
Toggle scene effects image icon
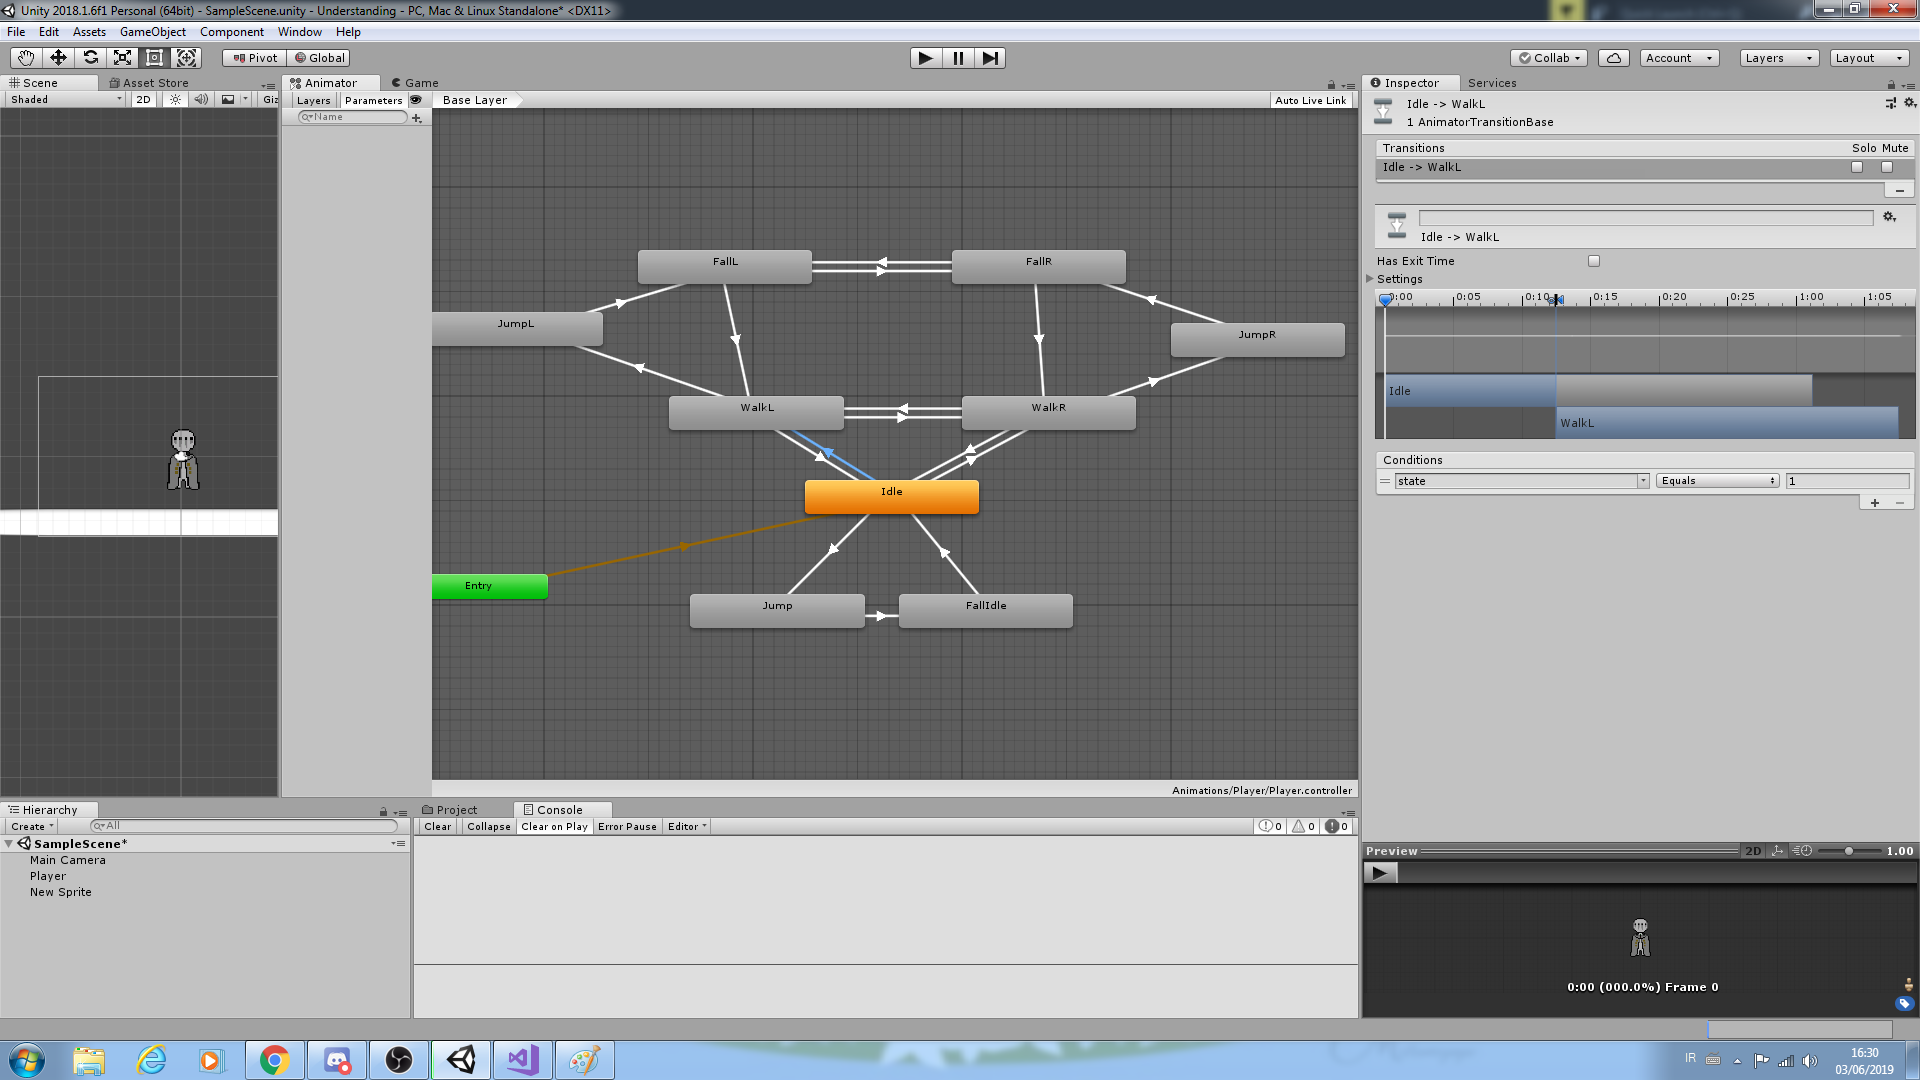point(228,99)
